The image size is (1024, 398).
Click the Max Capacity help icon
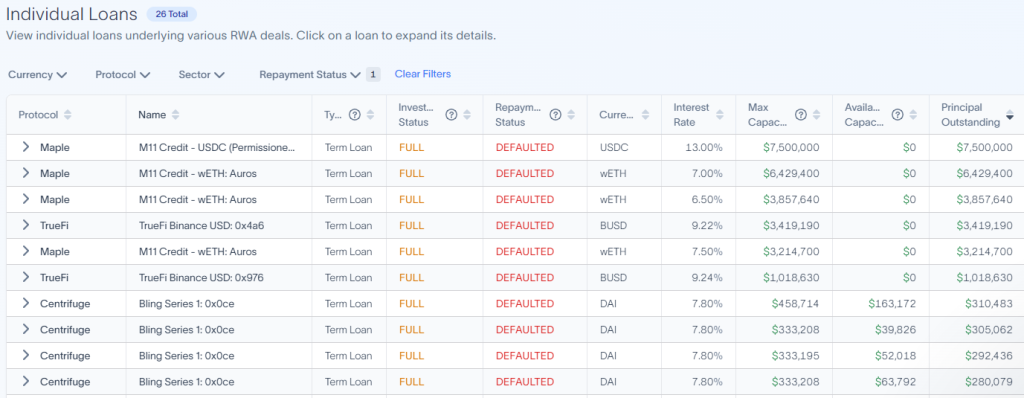click(801, 115)
